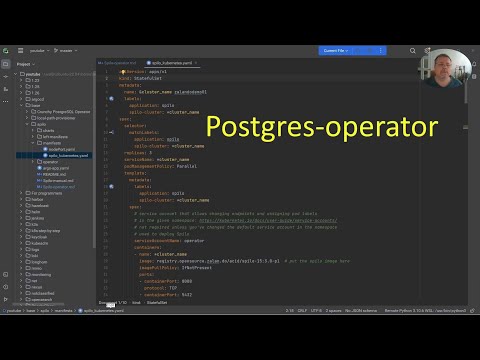Screen dimensions: 480x360
Task: Open IDE settings gear icon
Action: coord(427,51)
